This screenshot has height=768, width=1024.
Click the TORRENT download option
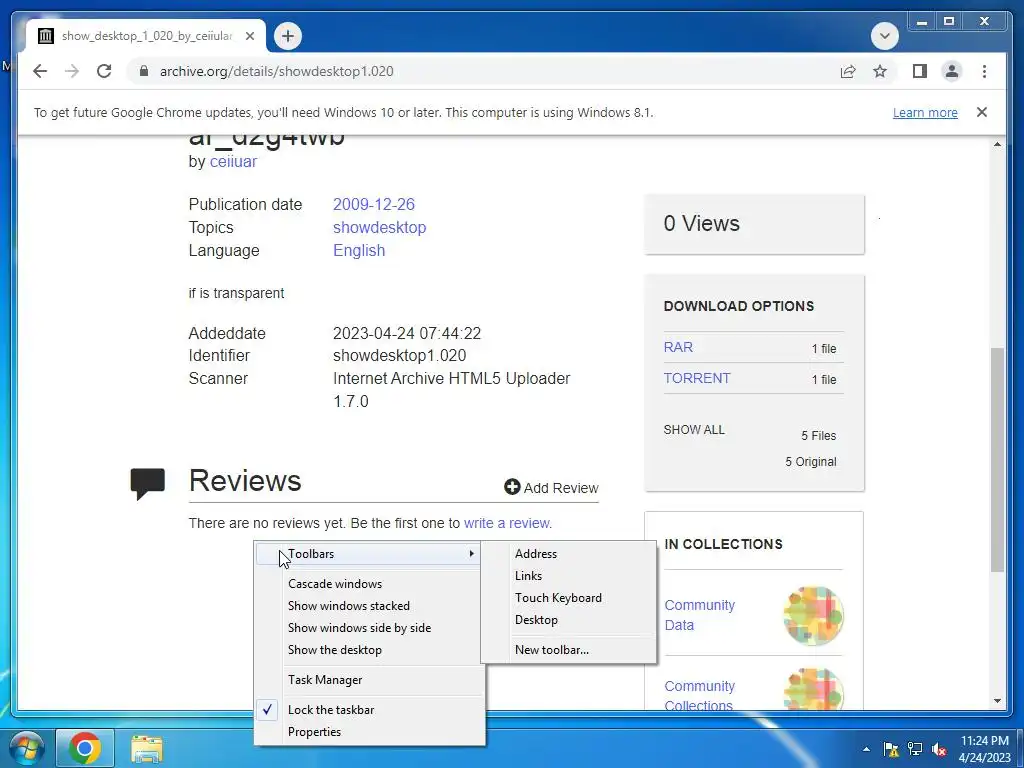click(697, 378)
